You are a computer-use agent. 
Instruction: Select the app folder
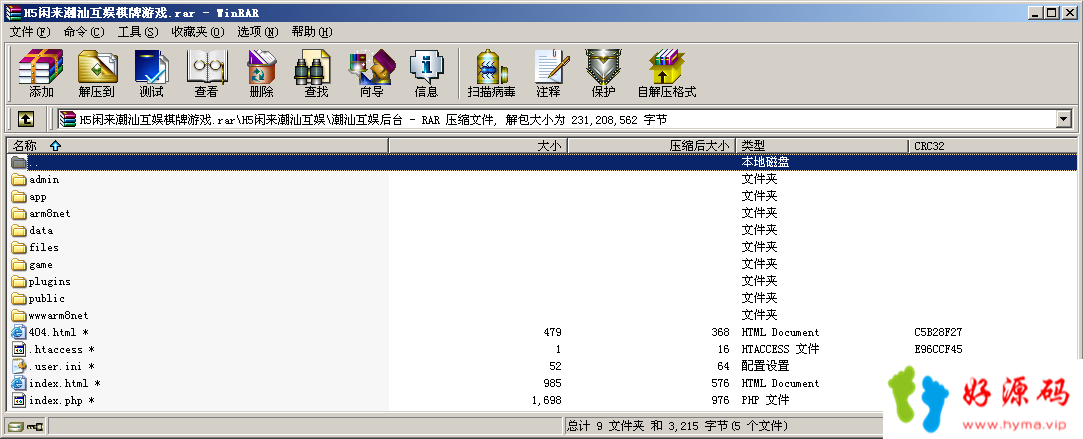click(37, 197)
